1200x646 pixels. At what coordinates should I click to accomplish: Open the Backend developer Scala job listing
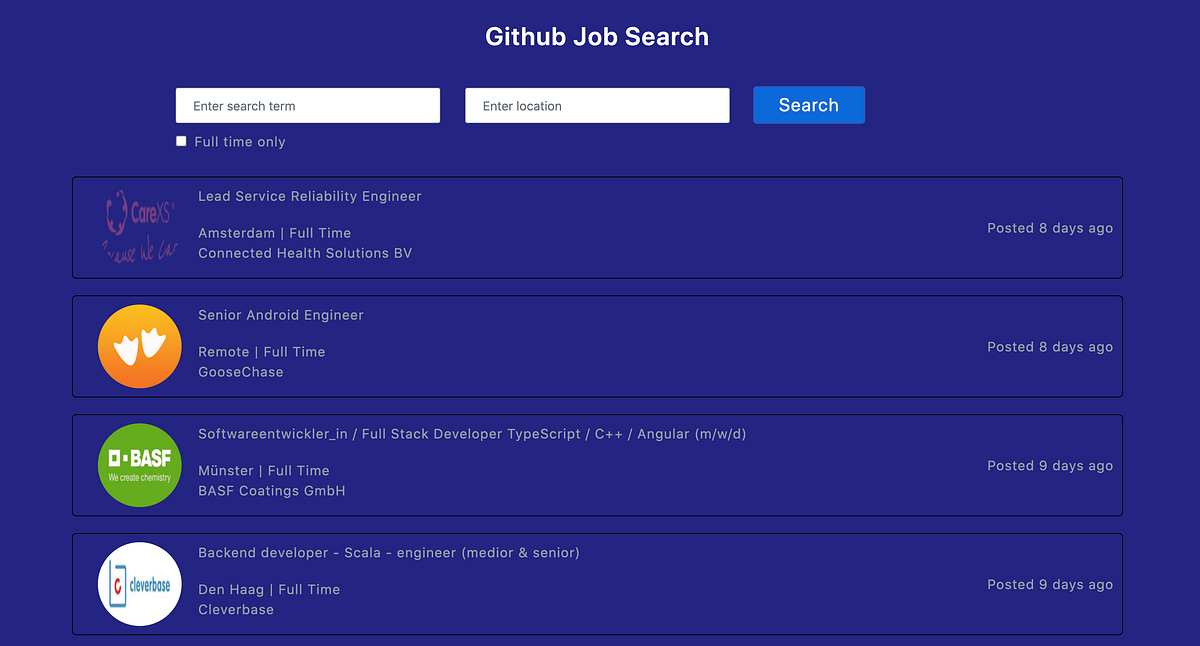click(389, 552)
